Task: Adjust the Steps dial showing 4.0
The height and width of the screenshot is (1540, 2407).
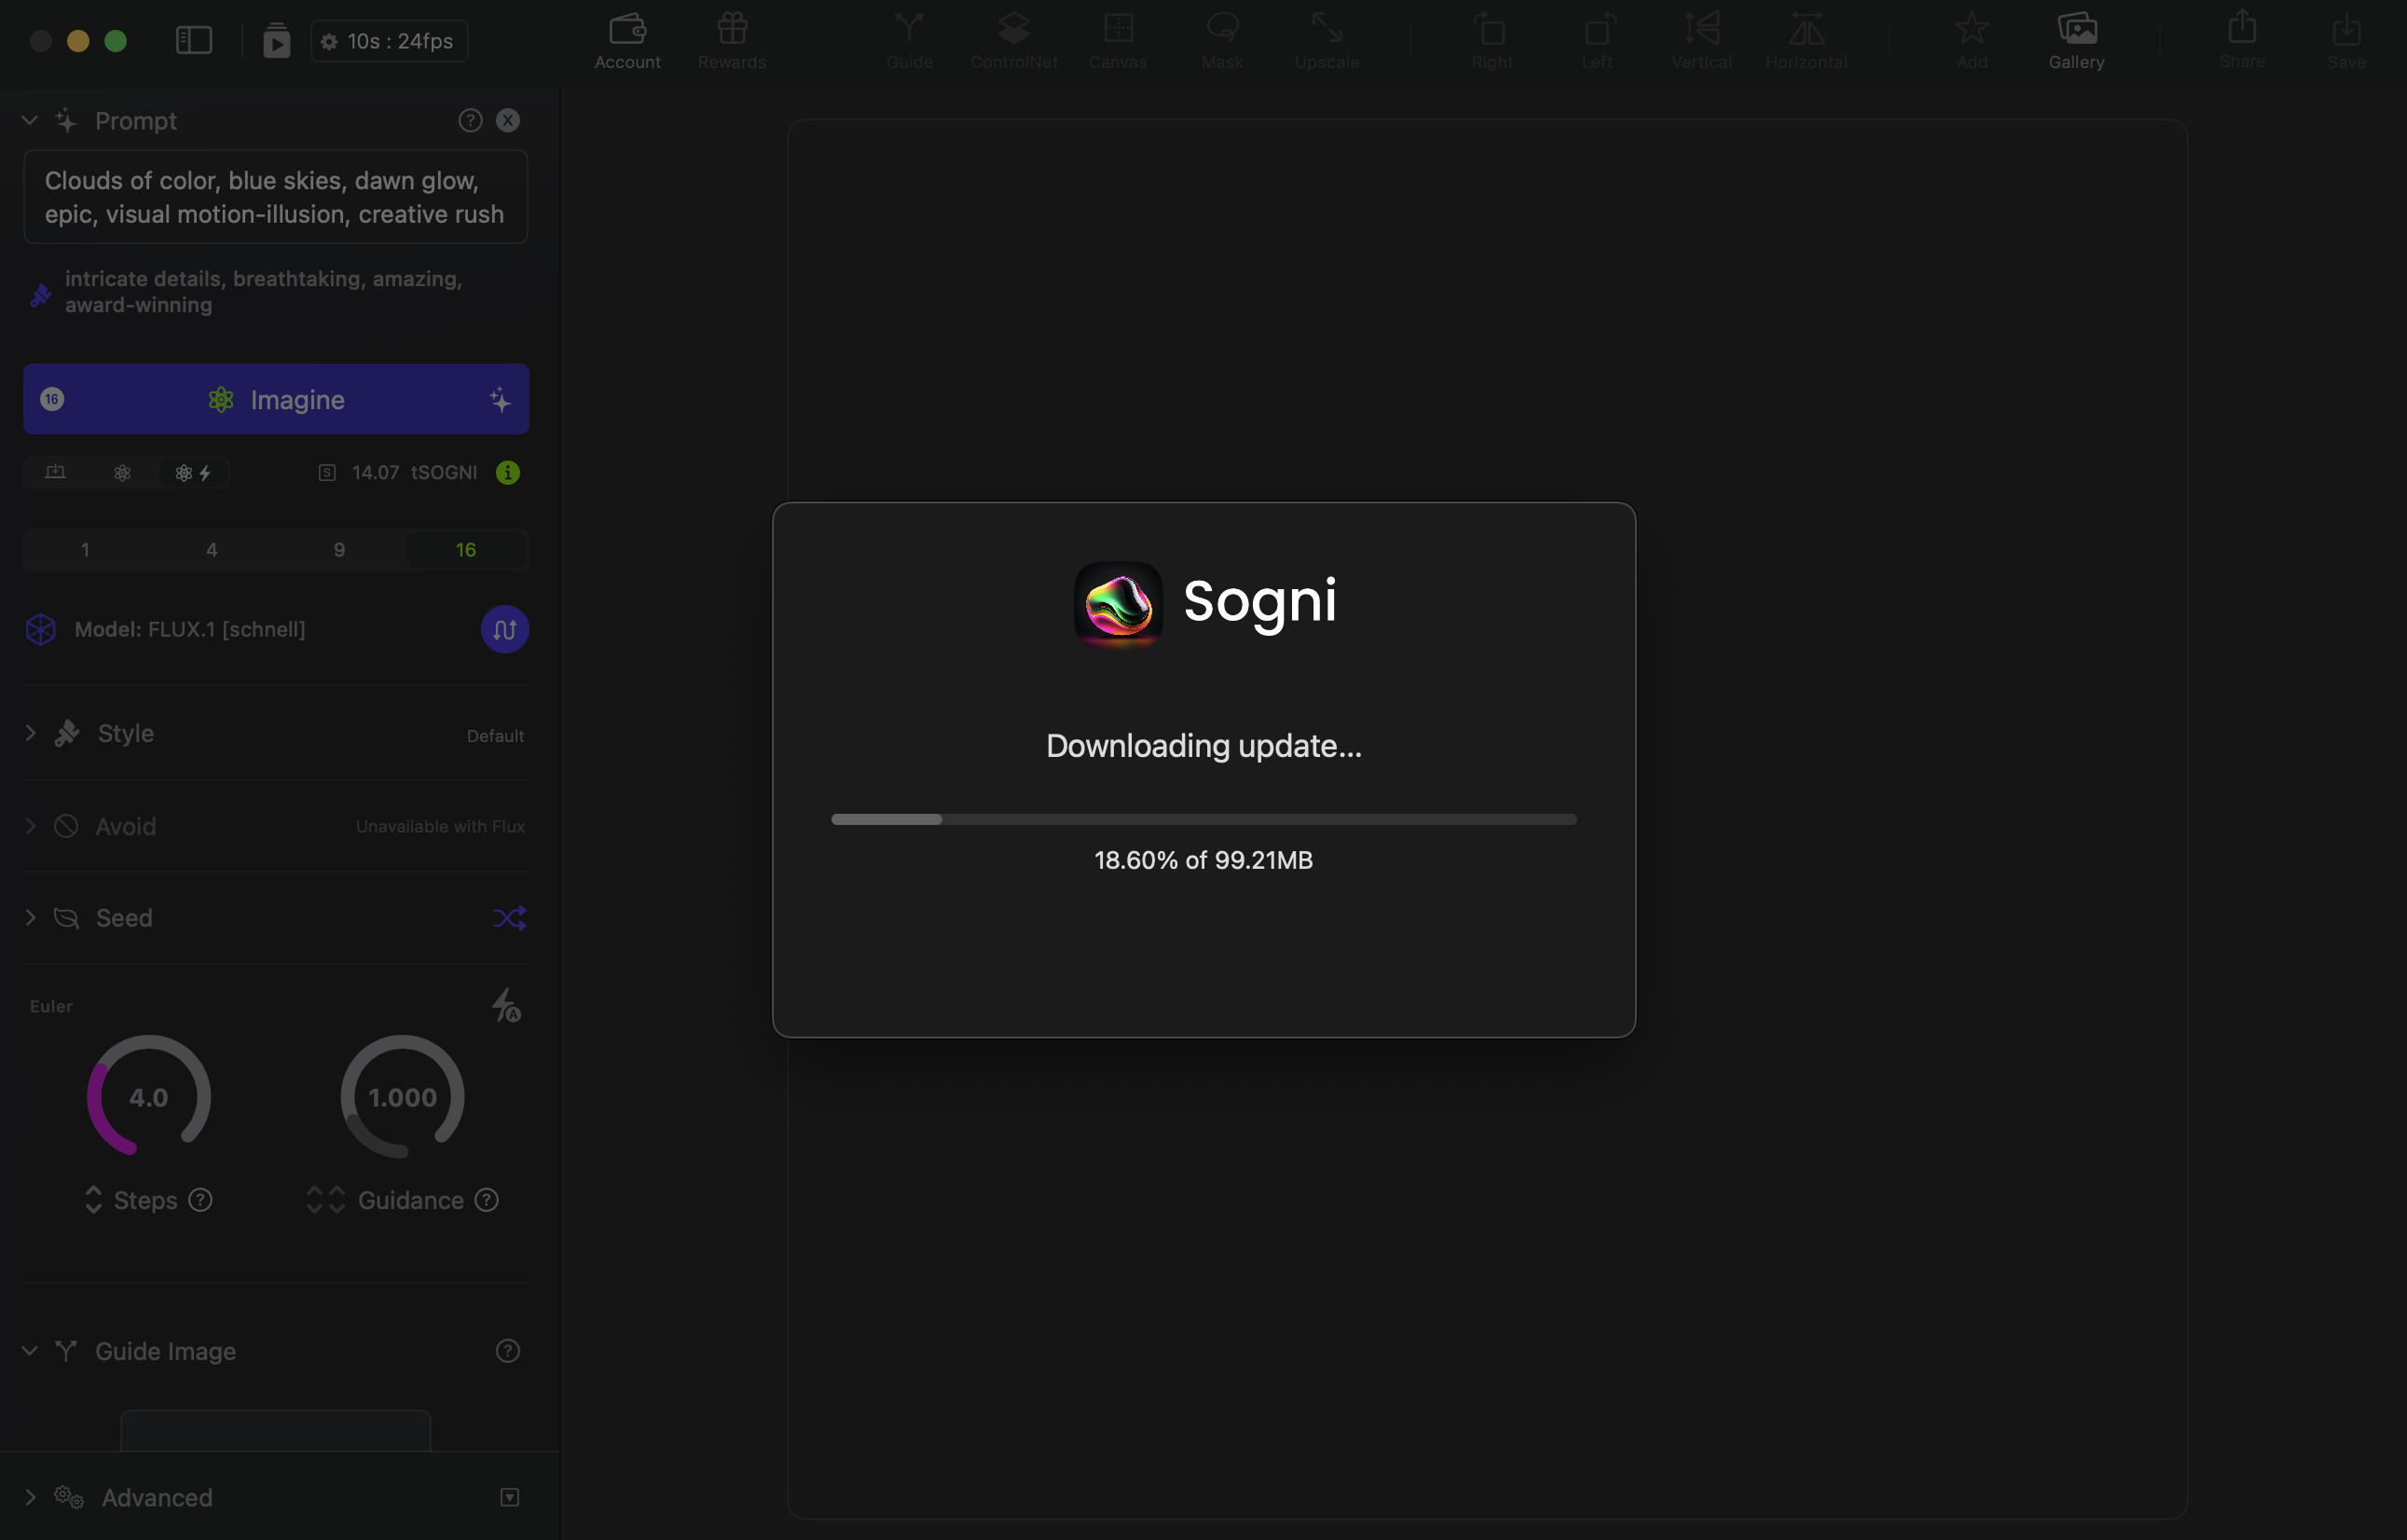Action: (148, 1097)
